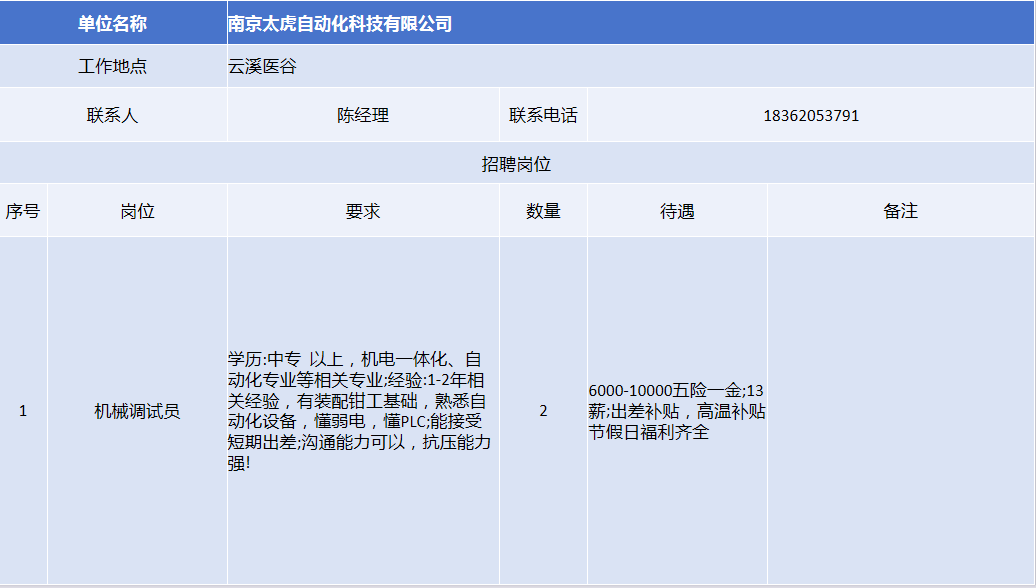The width and height of the screenshot is (1036, 588).
Task: Click the 机械调试员 position cell
Action: click(x=137, y=411)
